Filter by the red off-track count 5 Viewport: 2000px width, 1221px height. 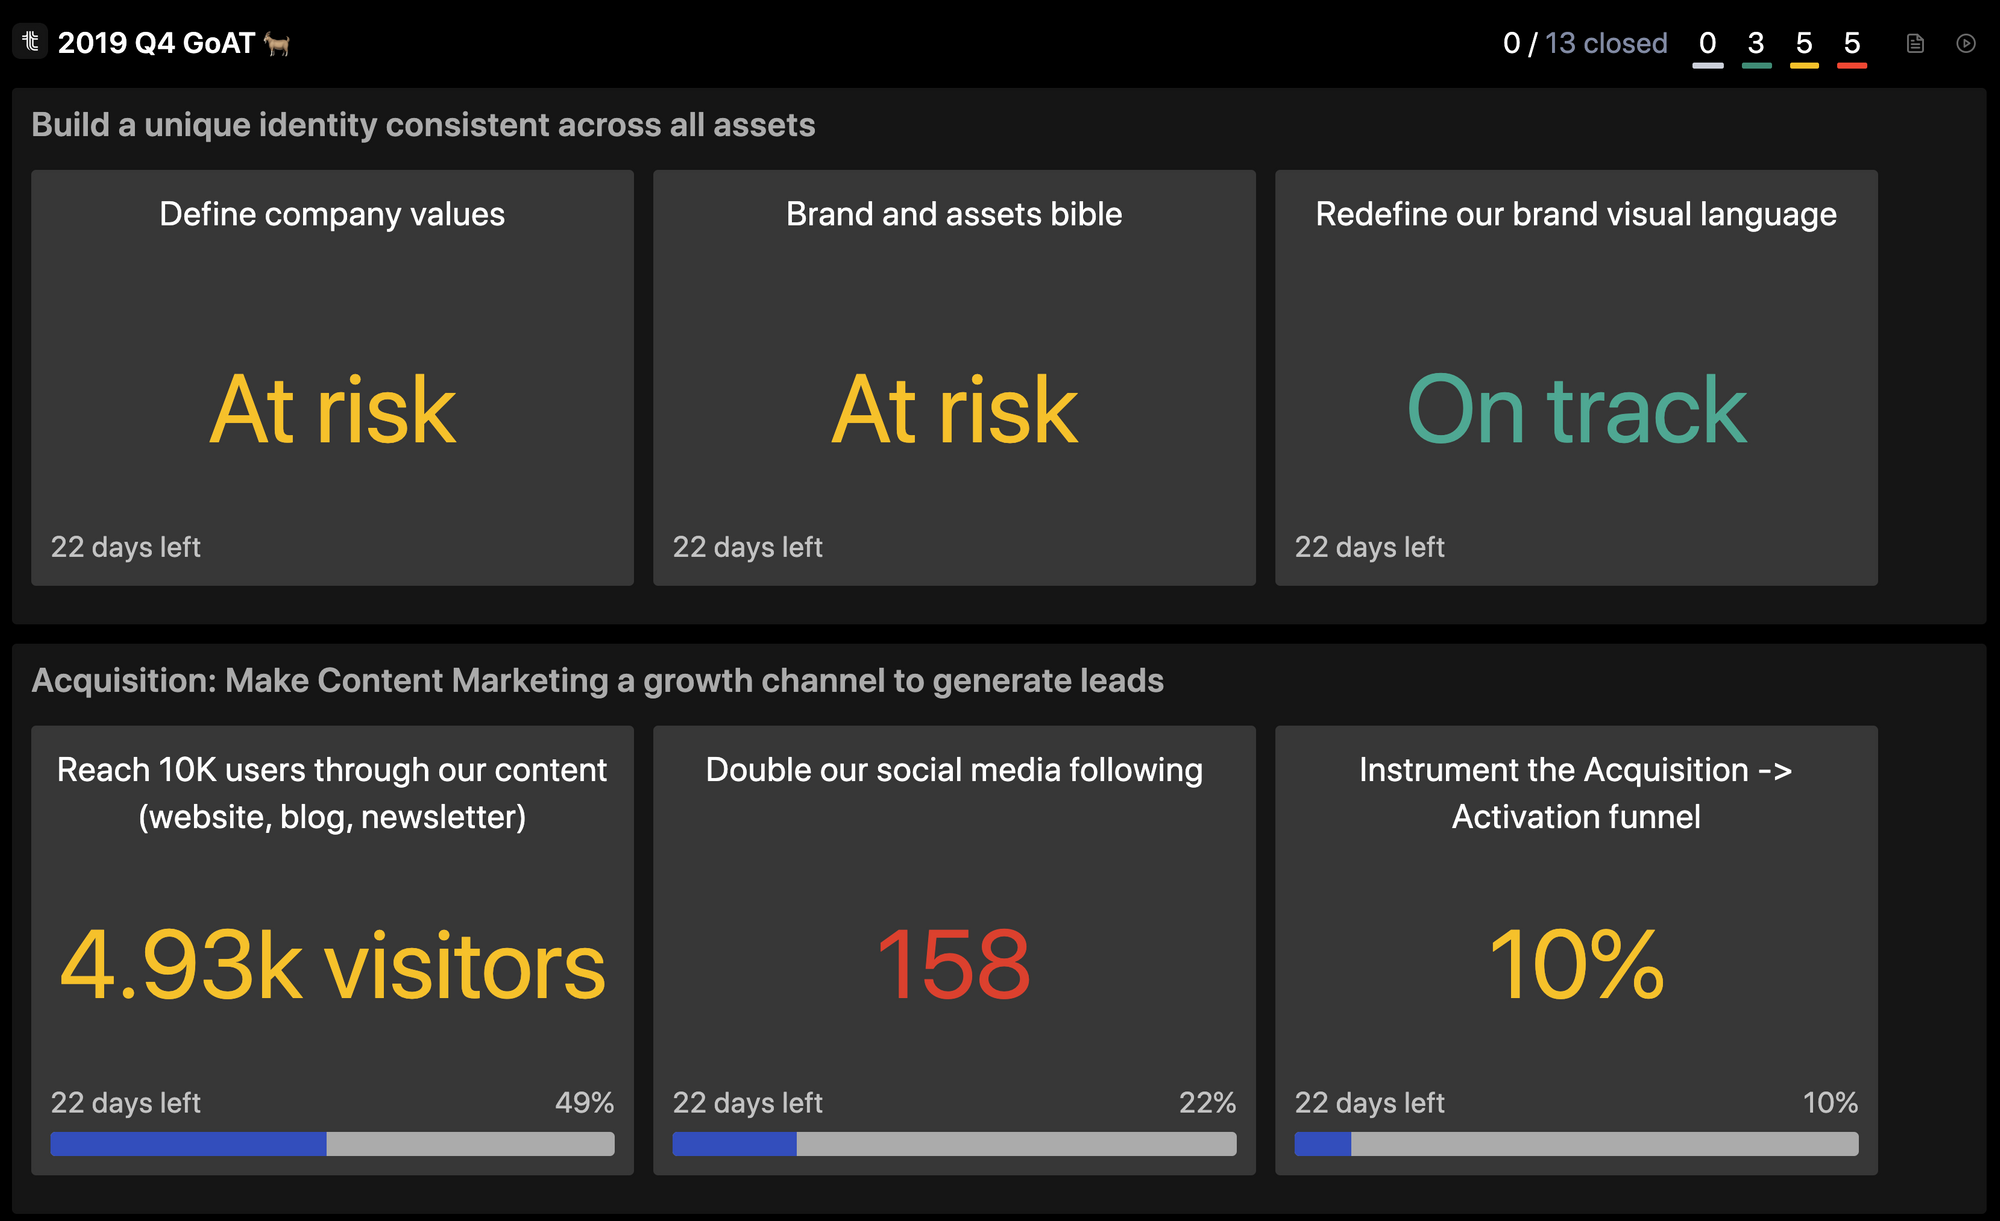[x=1852, y=44]
